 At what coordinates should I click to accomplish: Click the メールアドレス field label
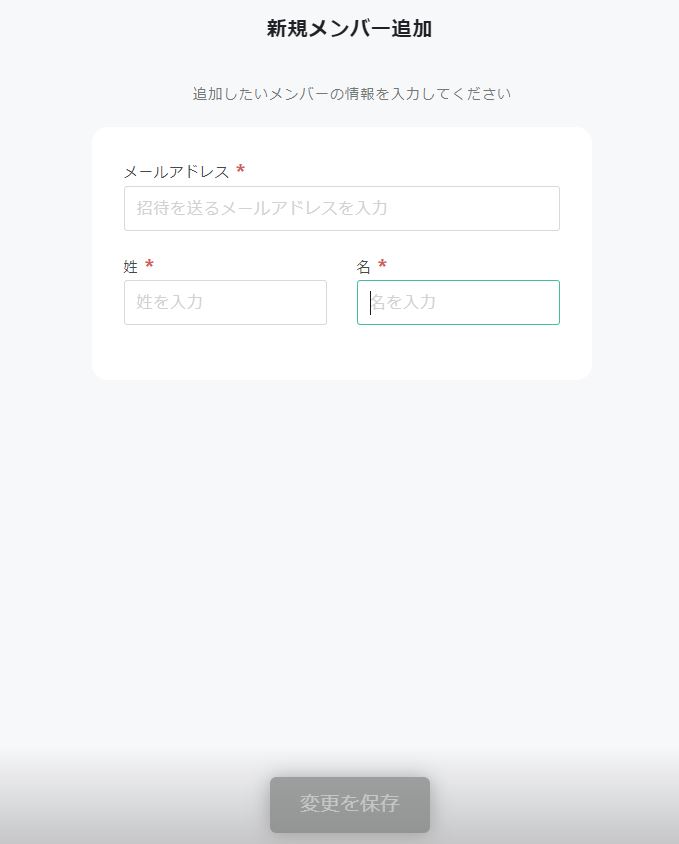176,172
